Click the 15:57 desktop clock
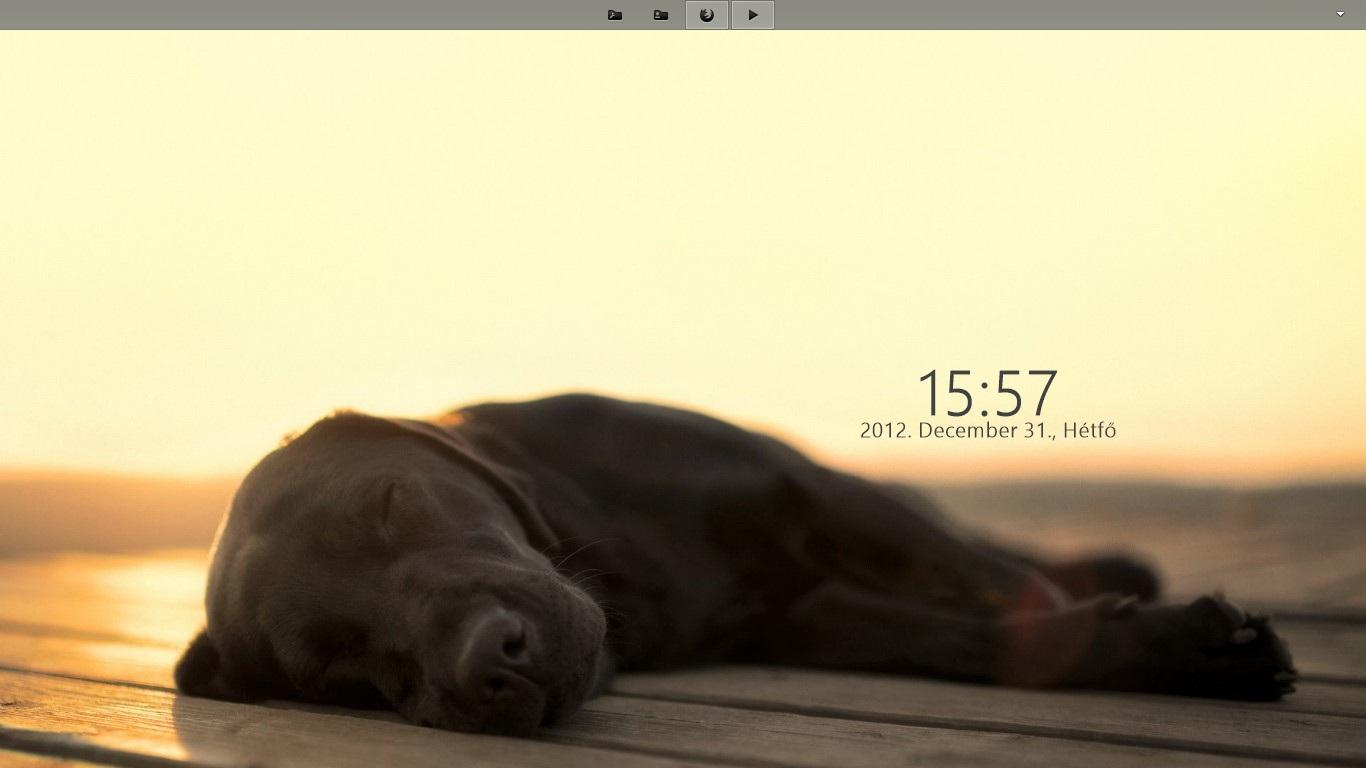The image size is (1366, 768). click(987, 393)
